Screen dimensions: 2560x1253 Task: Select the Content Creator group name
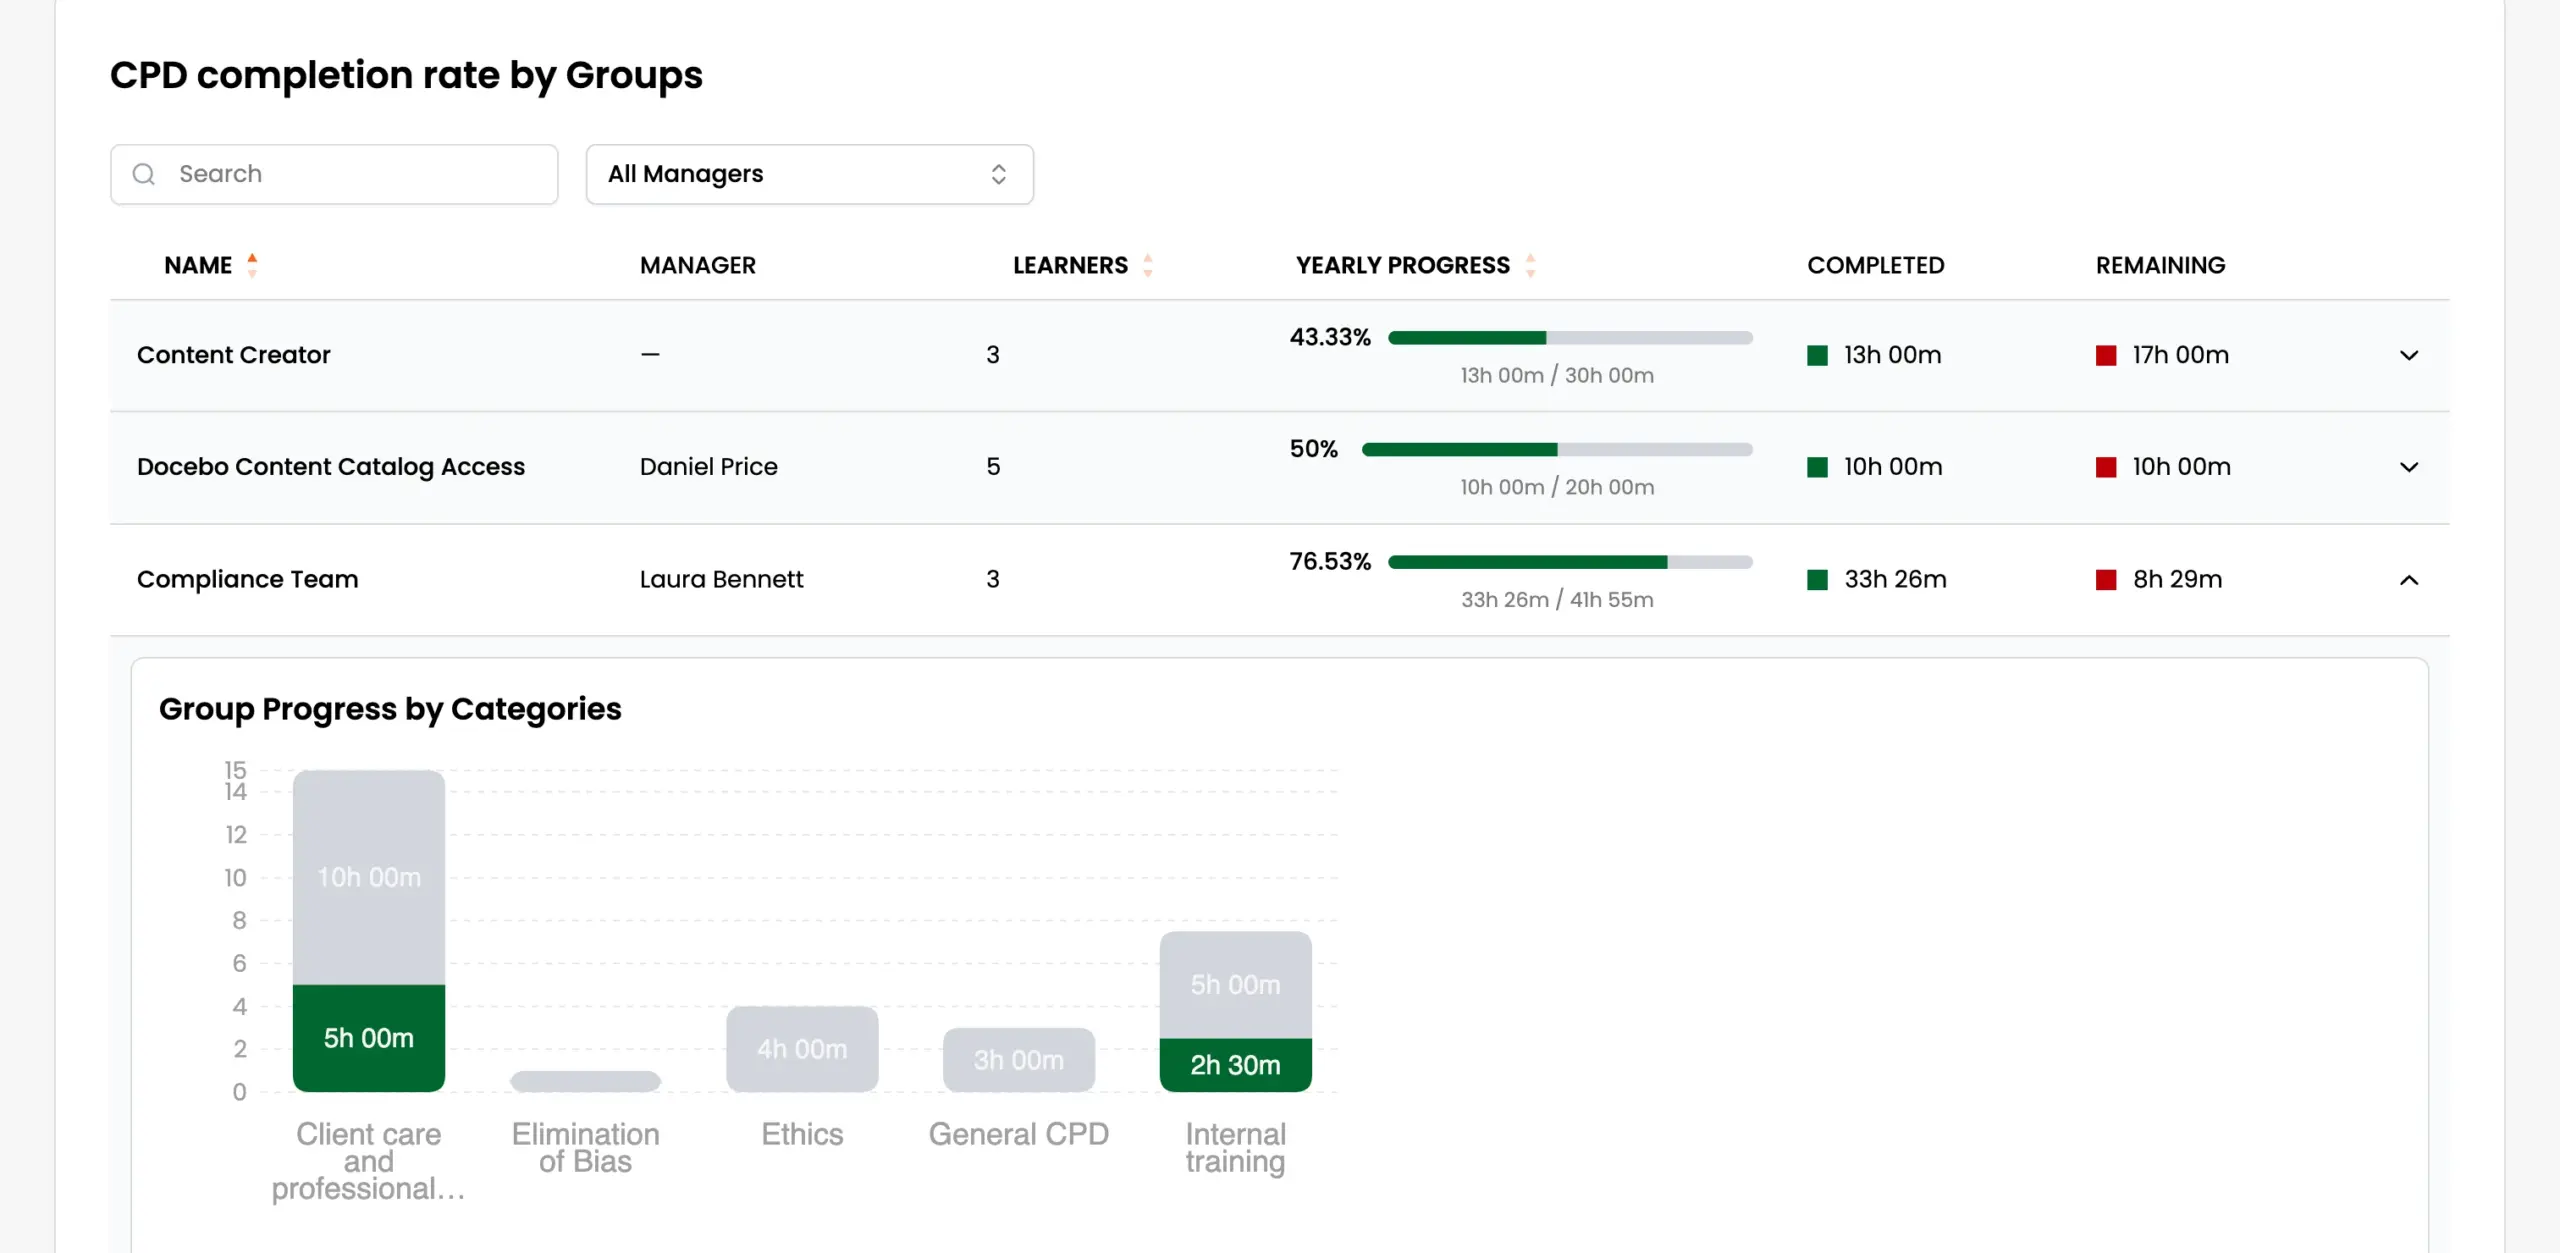click(233, 355)
